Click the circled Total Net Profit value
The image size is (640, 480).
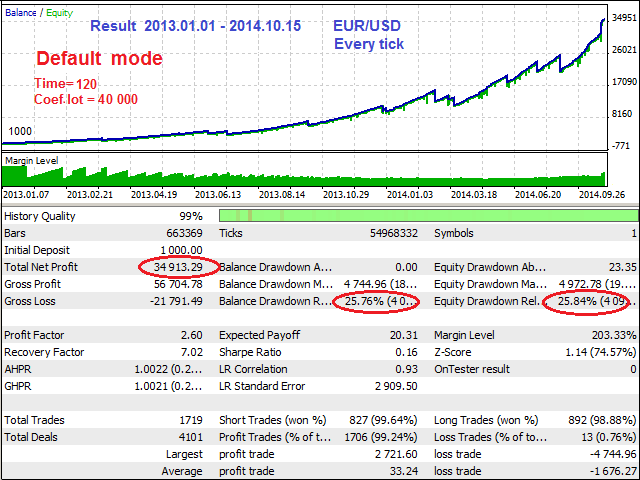pos(179,267)
